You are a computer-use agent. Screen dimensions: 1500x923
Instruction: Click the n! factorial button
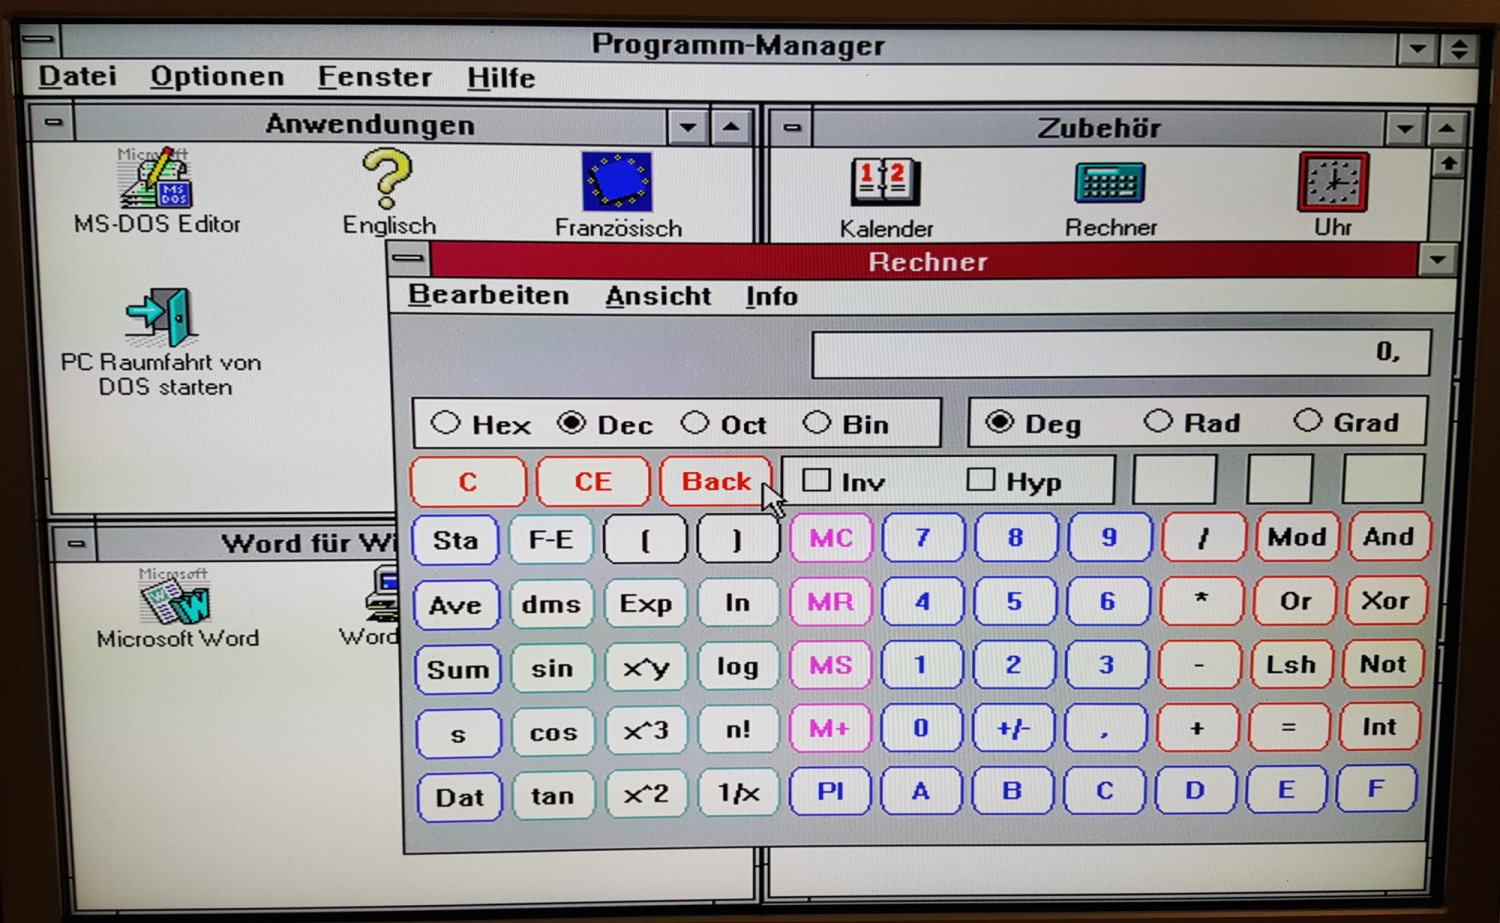[738, 730]
